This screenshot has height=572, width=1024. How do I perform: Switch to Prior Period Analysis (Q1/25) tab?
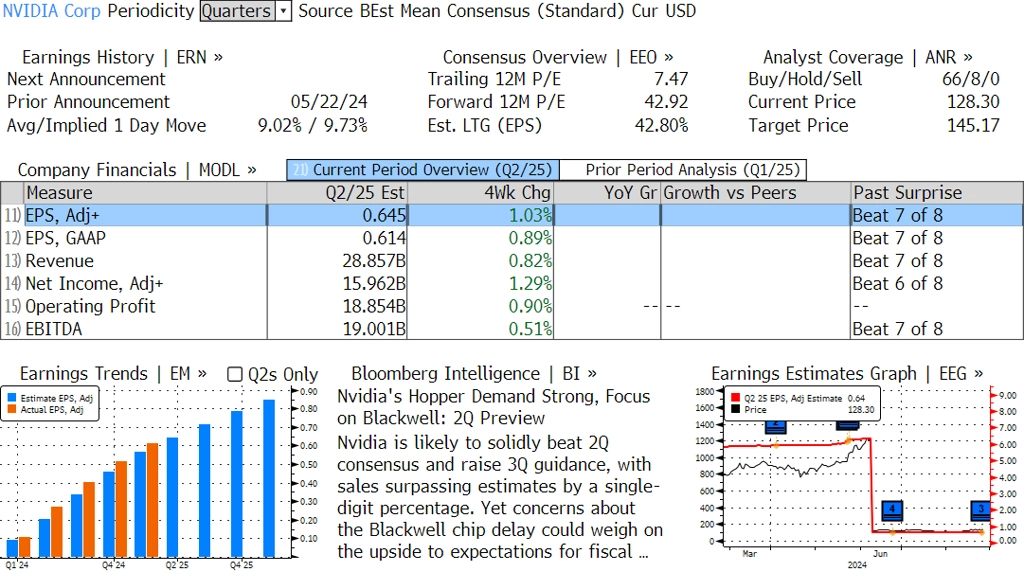tap(683, 170)
